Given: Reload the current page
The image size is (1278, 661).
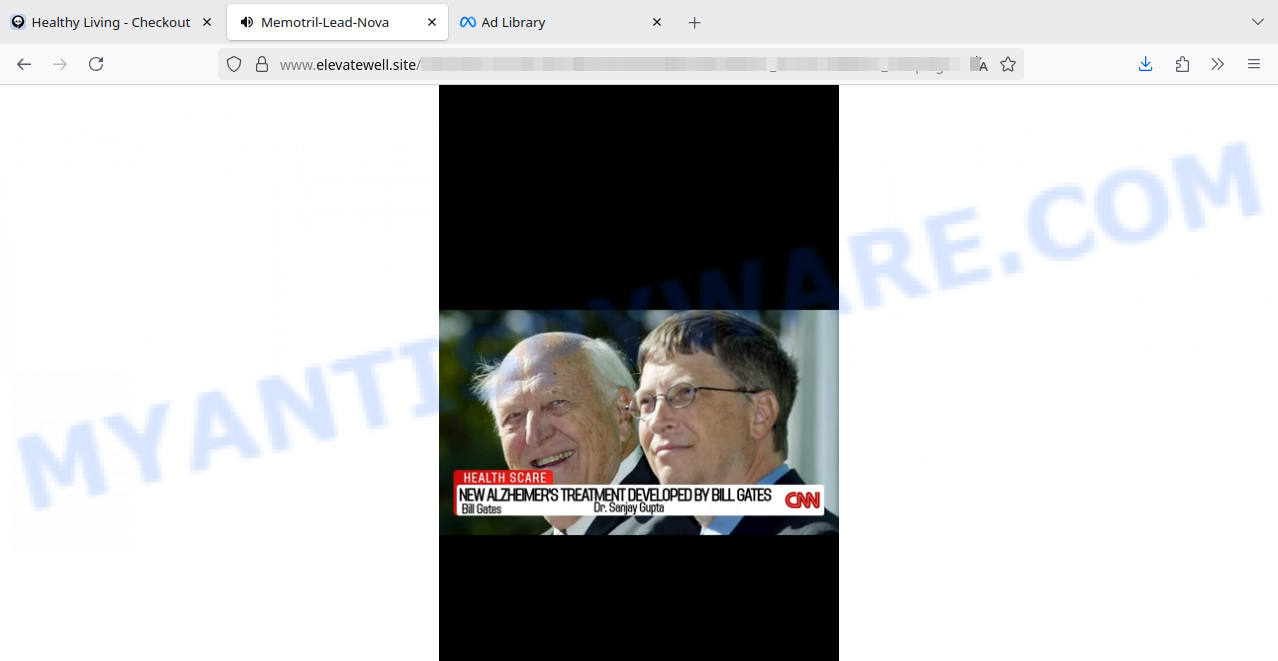Looking at the screenshot, I should (96, 64).
